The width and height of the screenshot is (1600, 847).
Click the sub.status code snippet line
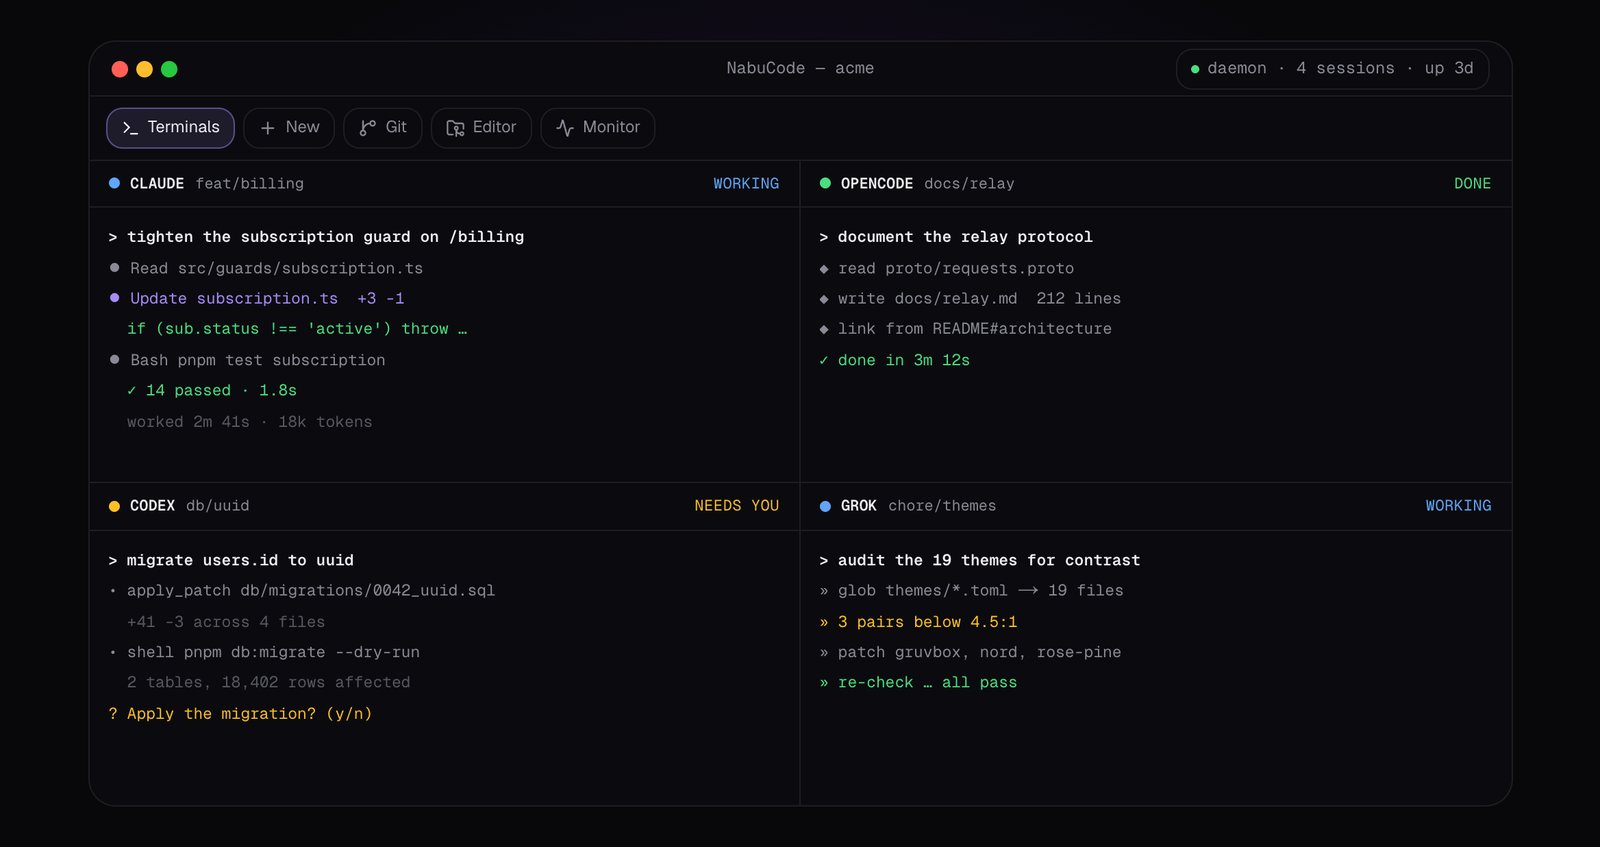point(297,329)
